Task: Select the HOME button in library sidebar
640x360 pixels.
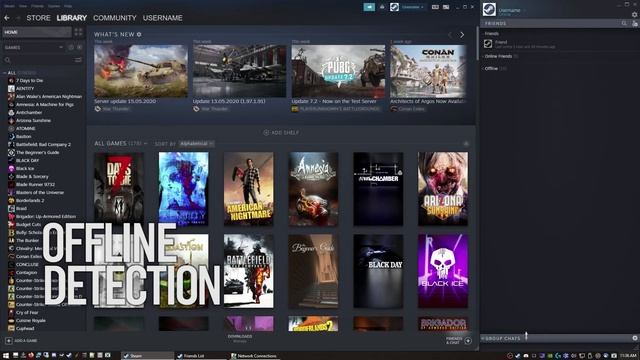Action: tap(37, 32)
